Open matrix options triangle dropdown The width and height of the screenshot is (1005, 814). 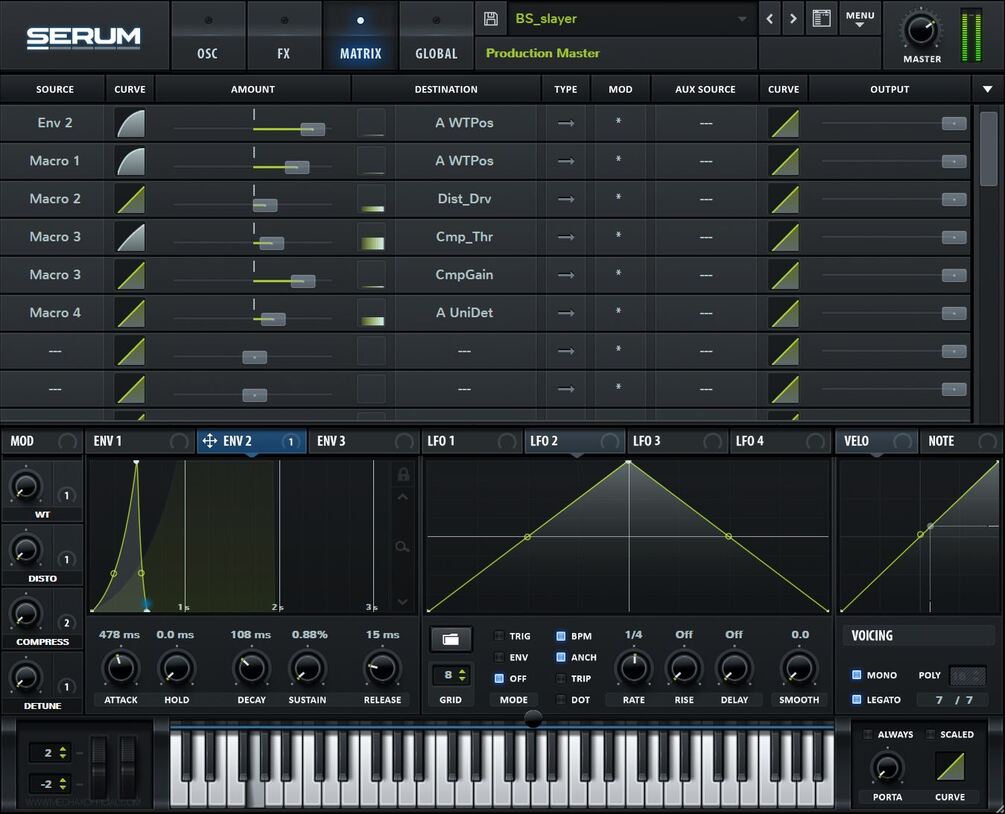pos(988,89)
